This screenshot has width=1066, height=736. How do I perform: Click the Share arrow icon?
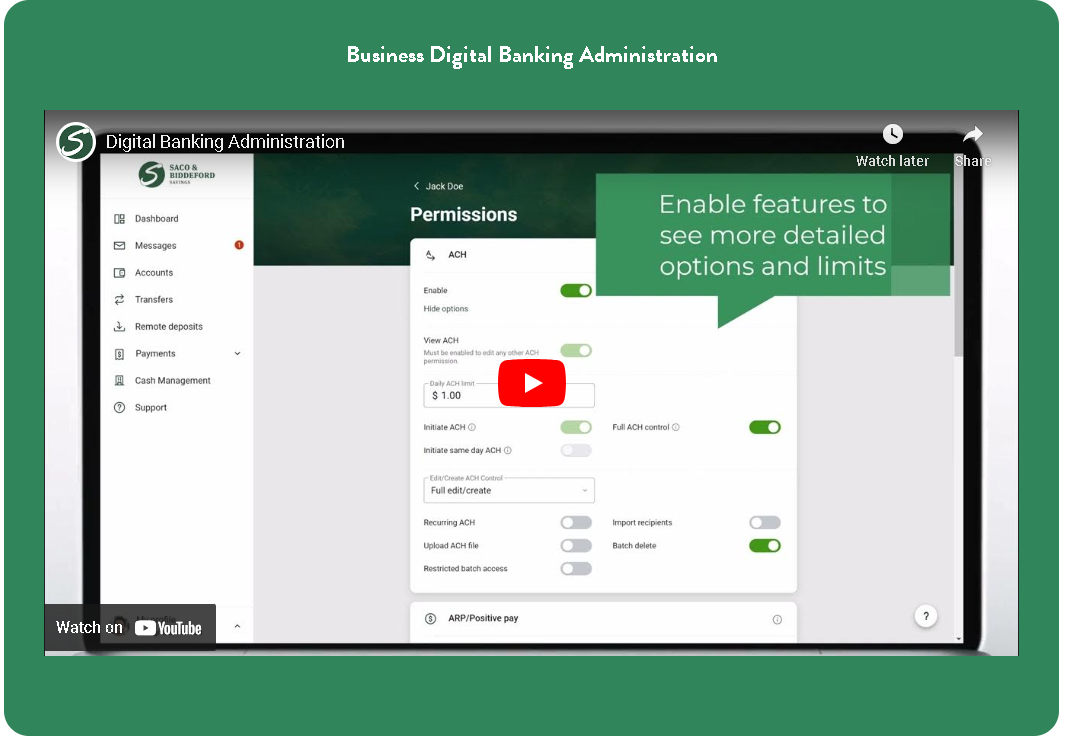(973, 134)
